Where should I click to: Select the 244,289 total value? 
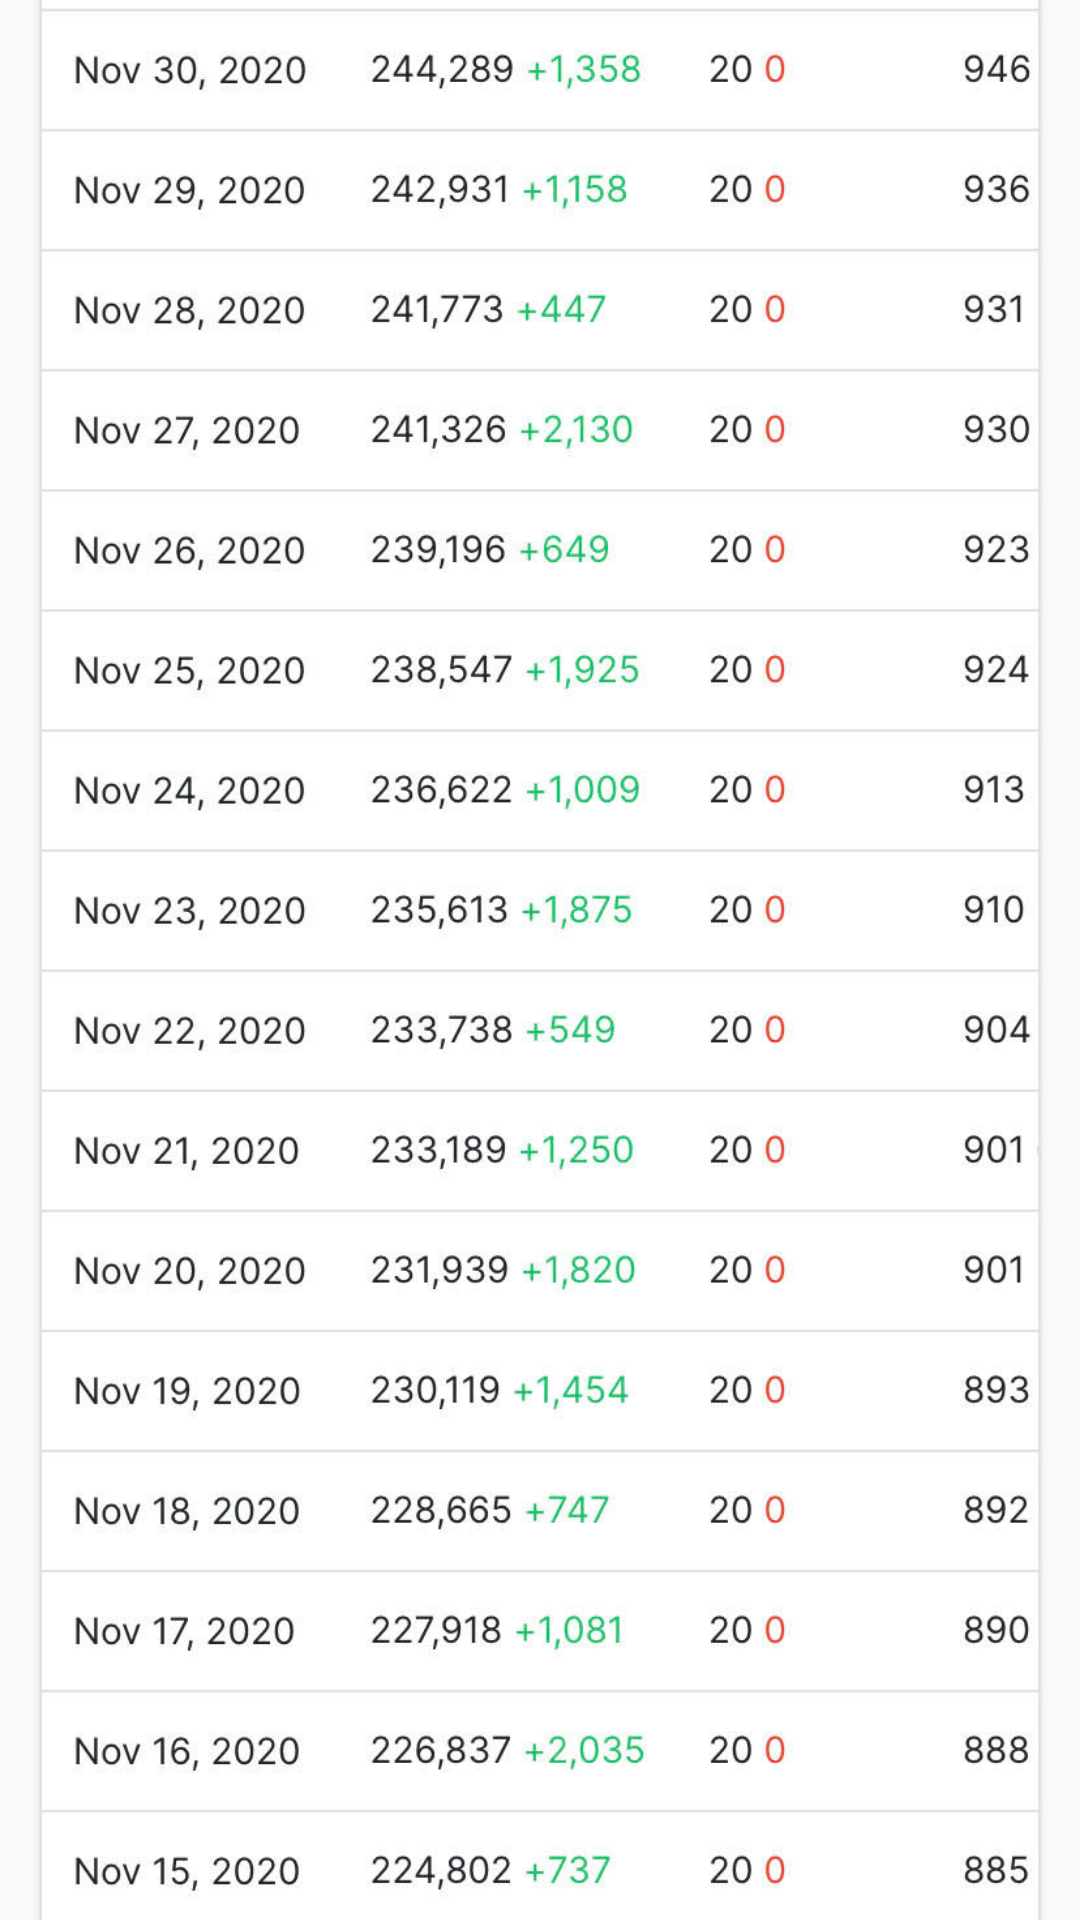[442, 69]
